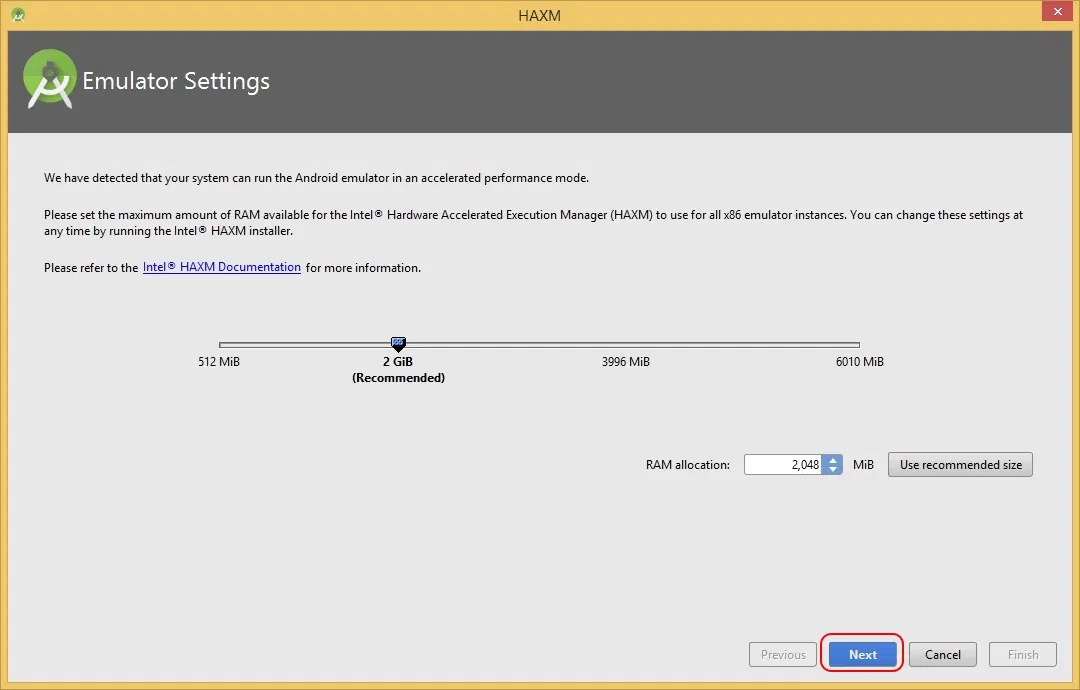
Task: Click the 6010 MiB slider label
Action: [860, 362]
